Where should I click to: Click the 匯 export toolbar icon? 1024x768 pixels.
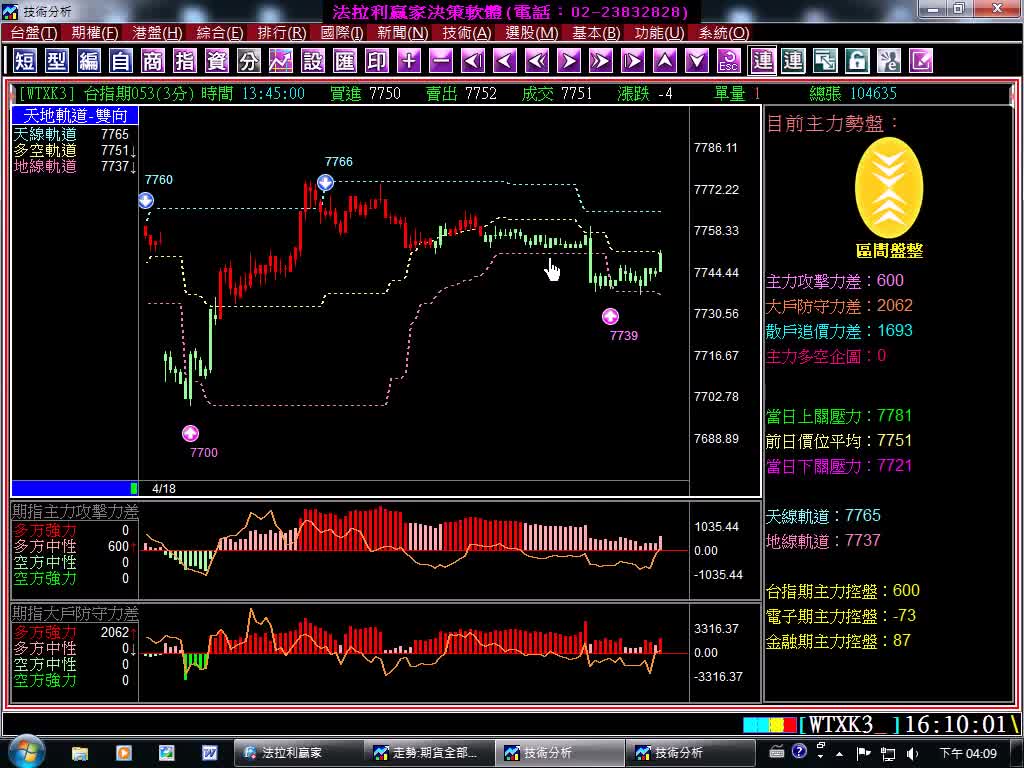345,61
